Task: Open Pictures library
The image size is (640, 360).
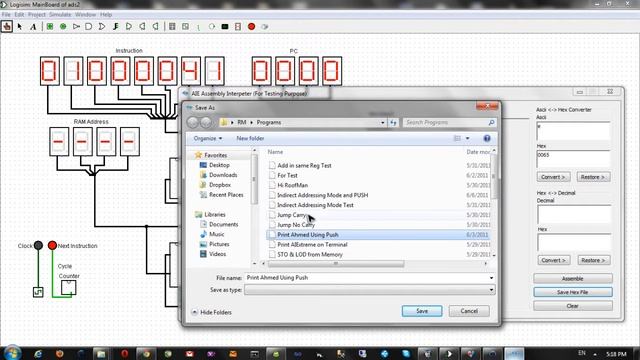Action: click(x=219, y=244)
